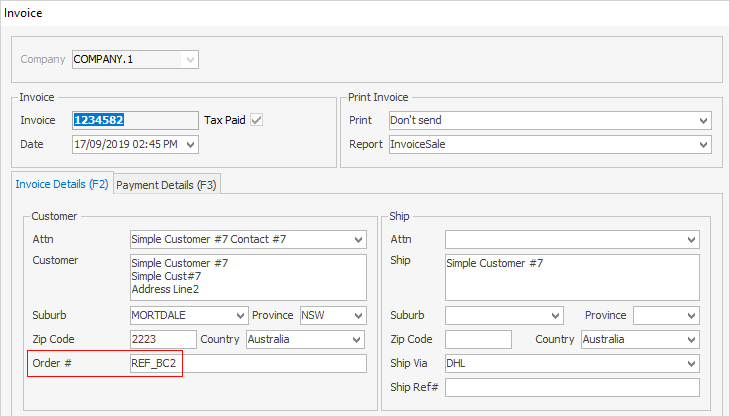Click the Customer Zip Code field

[163, 339]
